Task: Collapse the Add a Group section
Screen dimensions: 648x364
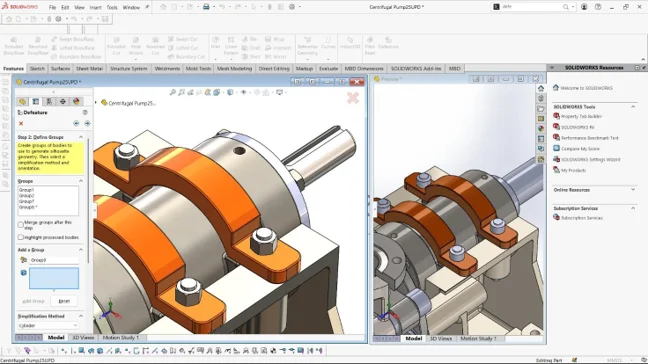Action: pos(81,250)
